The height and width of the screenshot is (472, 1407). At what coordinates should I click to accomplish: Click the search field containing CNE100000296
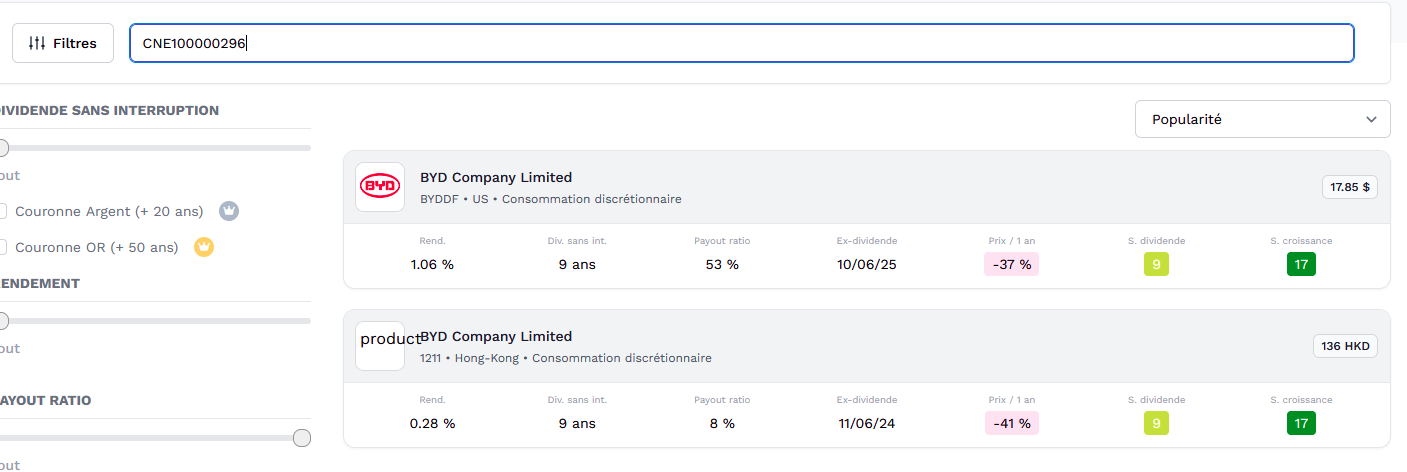(x=742, y=43)
